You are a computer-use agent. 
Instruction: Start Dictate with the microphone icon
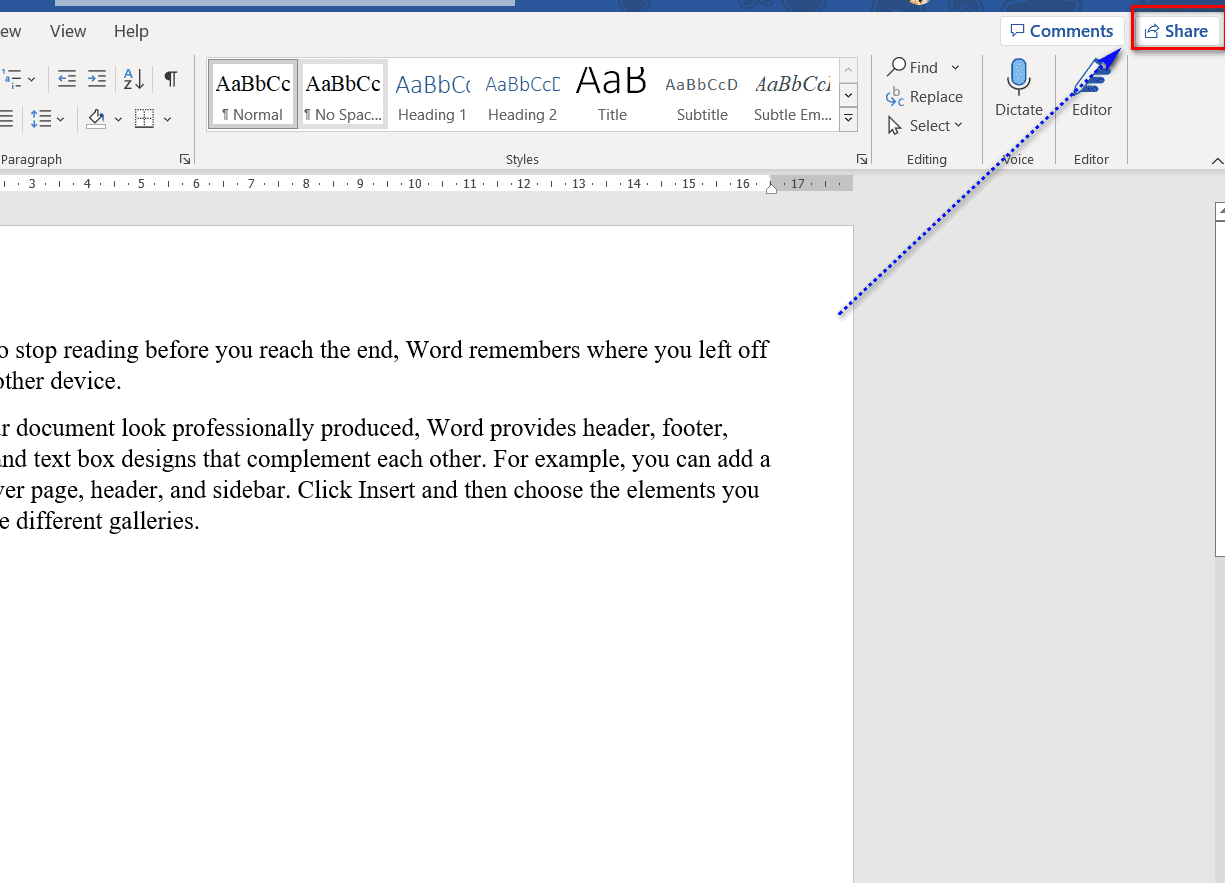pos(1019,88)
